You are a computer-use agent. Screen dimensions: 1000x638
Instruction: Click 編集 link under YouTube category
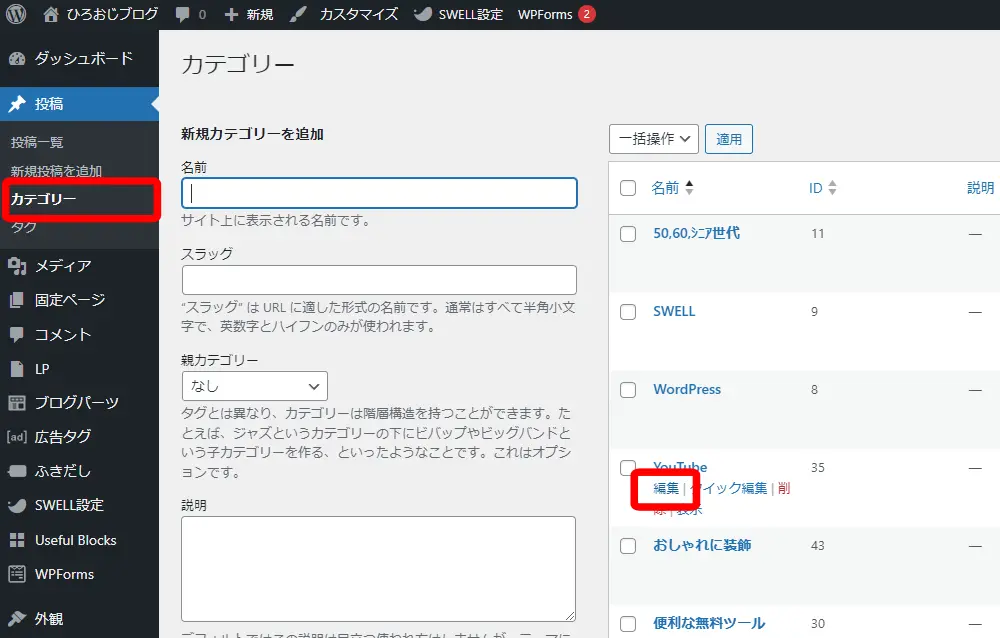tap(666, 488)
